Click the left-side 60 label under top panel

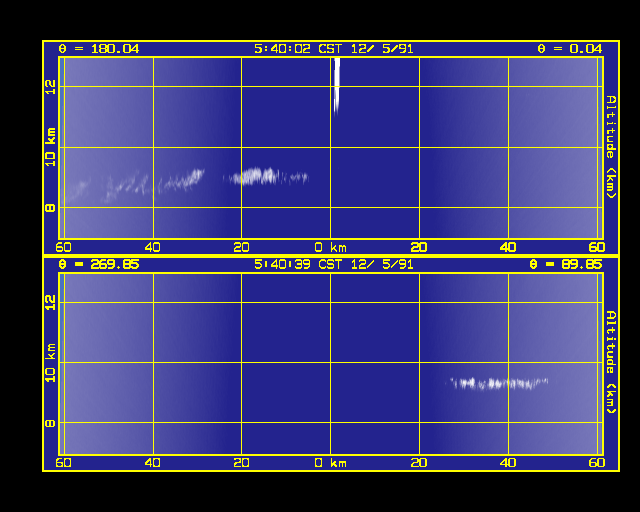point(63,247)
